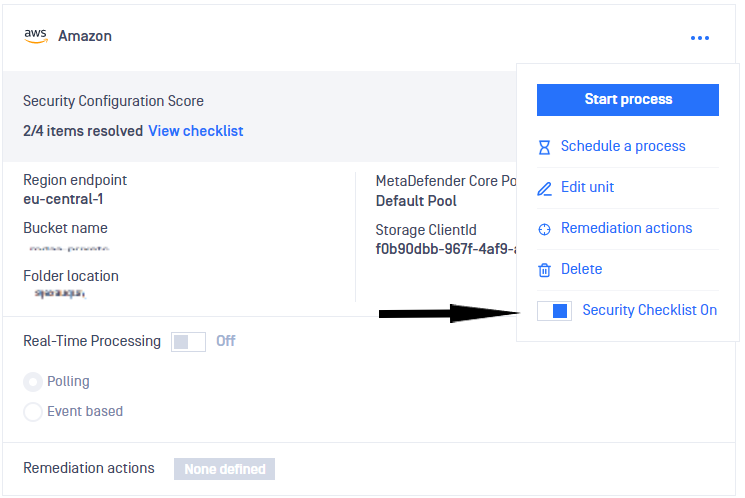Image resolution: width=745 pixels, height=498 pixels.
Task: Open the View checklist link
Action: tap(196, 131)
